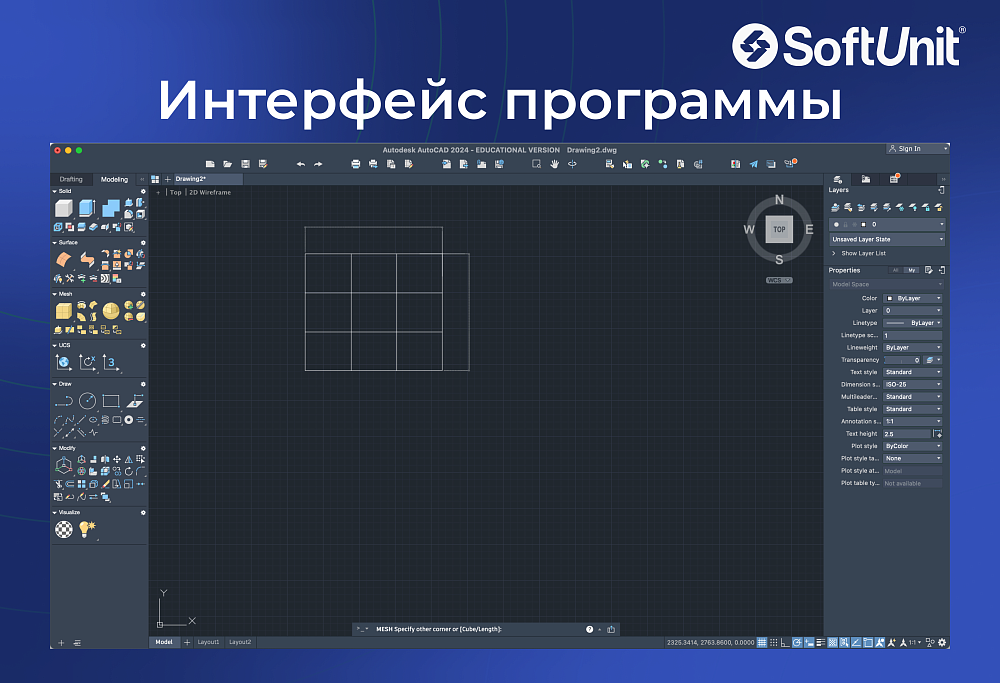
Task: Select the Network Surface tool
Action: coord(63,259)
